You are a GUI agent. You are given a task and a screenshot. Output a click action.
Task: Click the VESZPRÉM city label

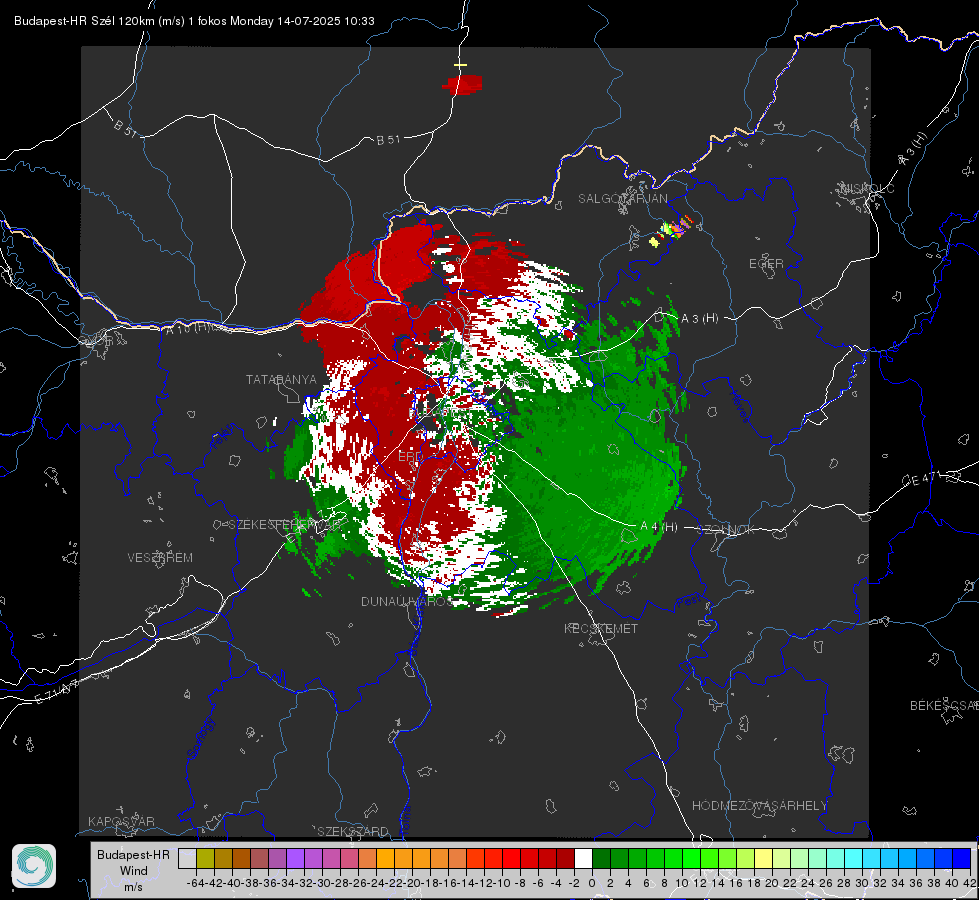(160, 557)
